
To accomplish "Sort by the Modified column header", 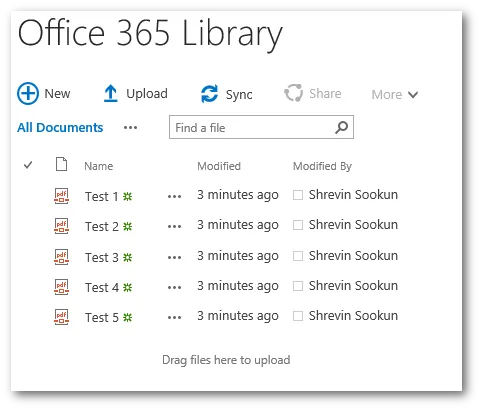I will tap(219, 166).
